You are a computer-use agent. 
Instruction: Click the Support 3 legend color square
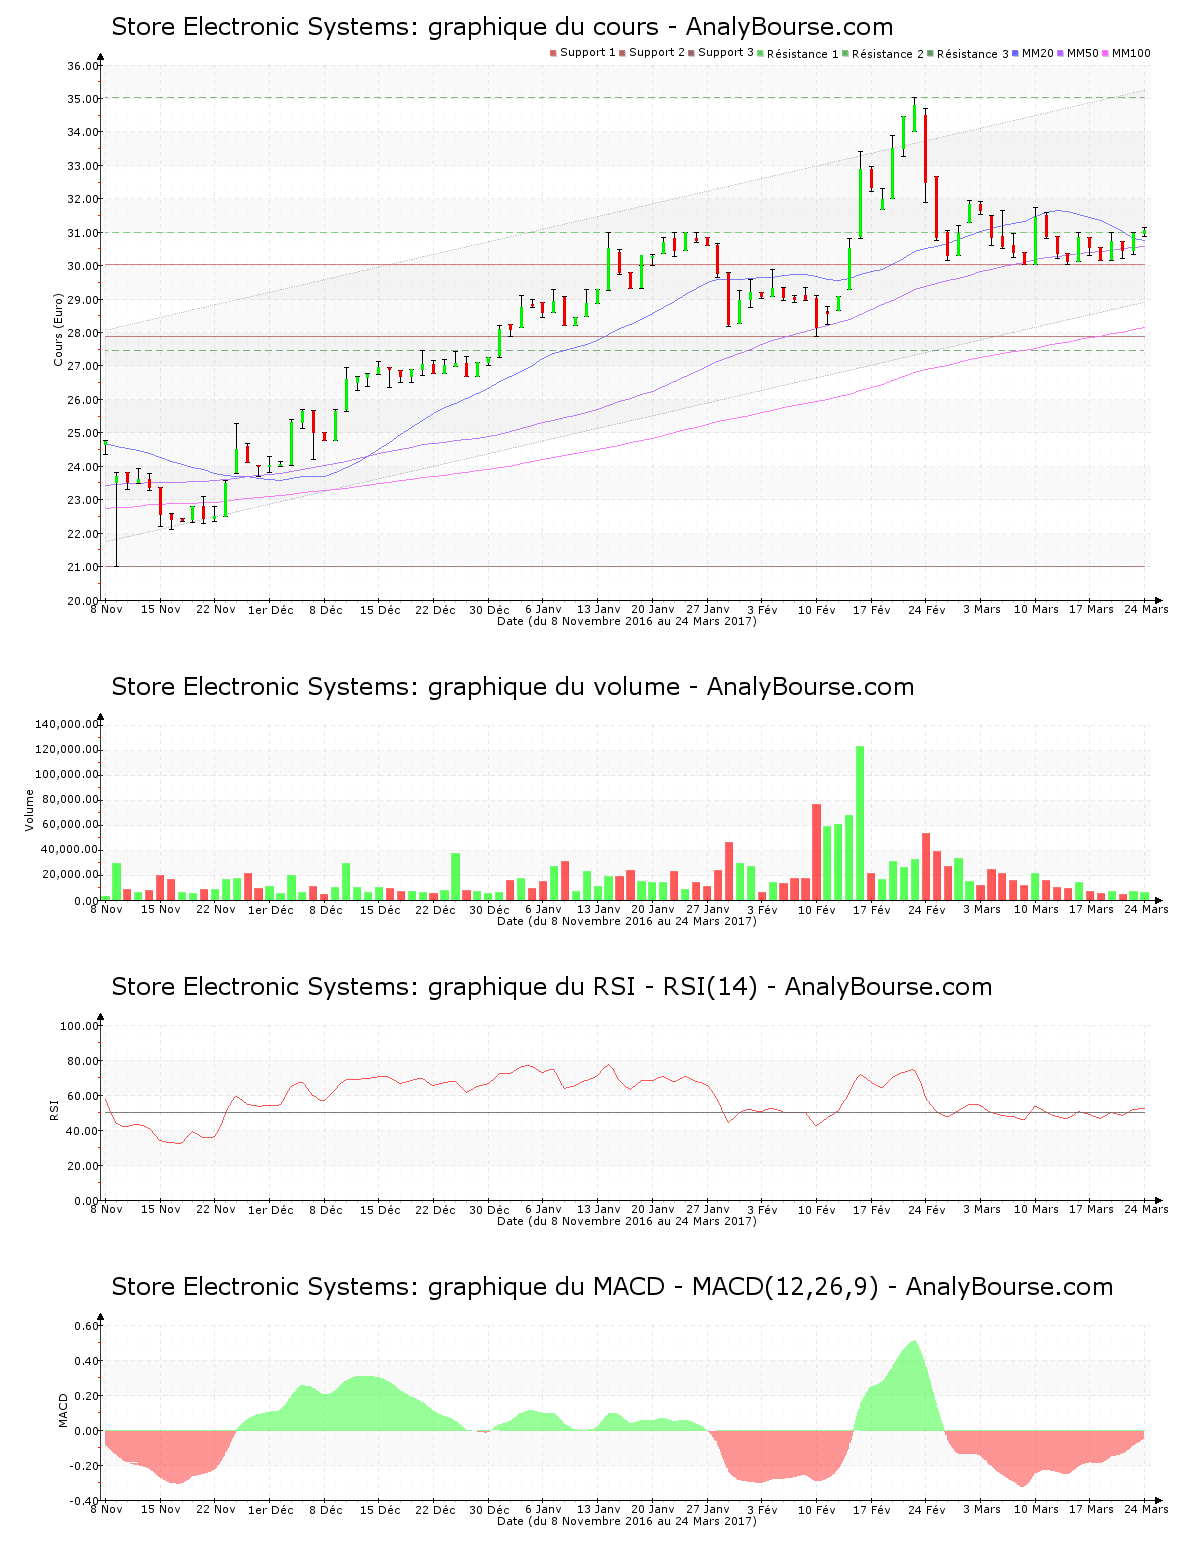(x=691, y=53)
